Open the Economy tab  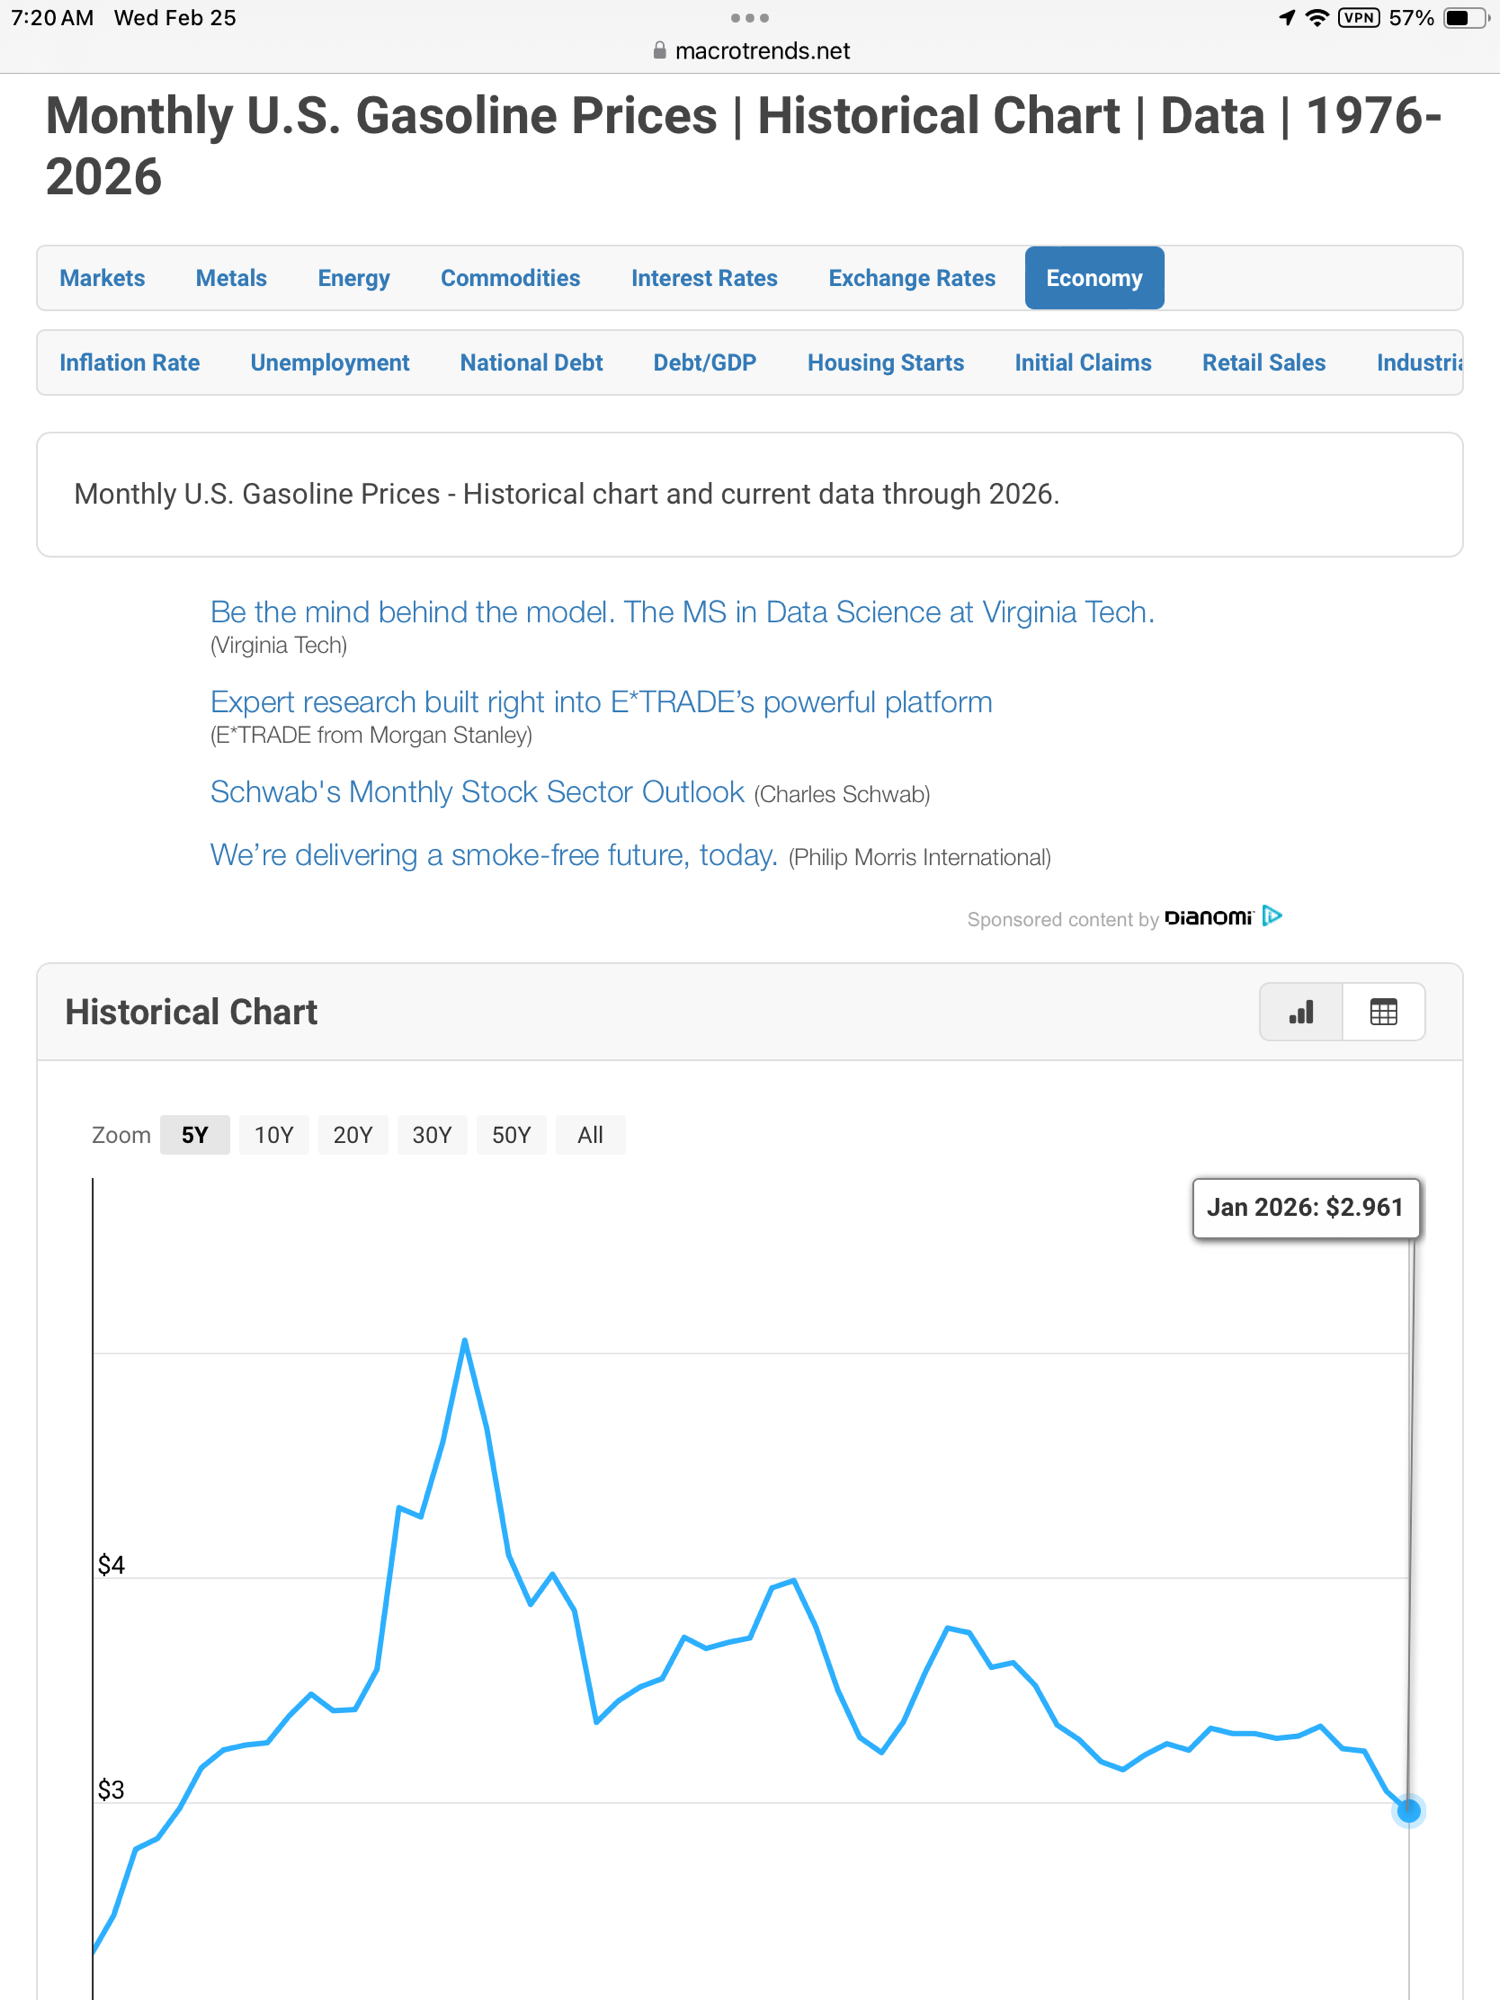tap(1094, 278)
